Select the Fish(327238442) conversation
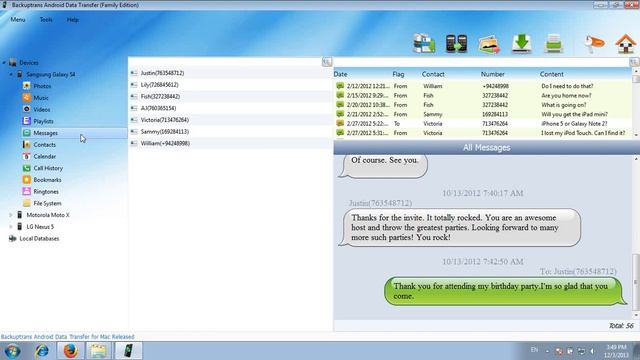640x360 pixels. point(231,97)
